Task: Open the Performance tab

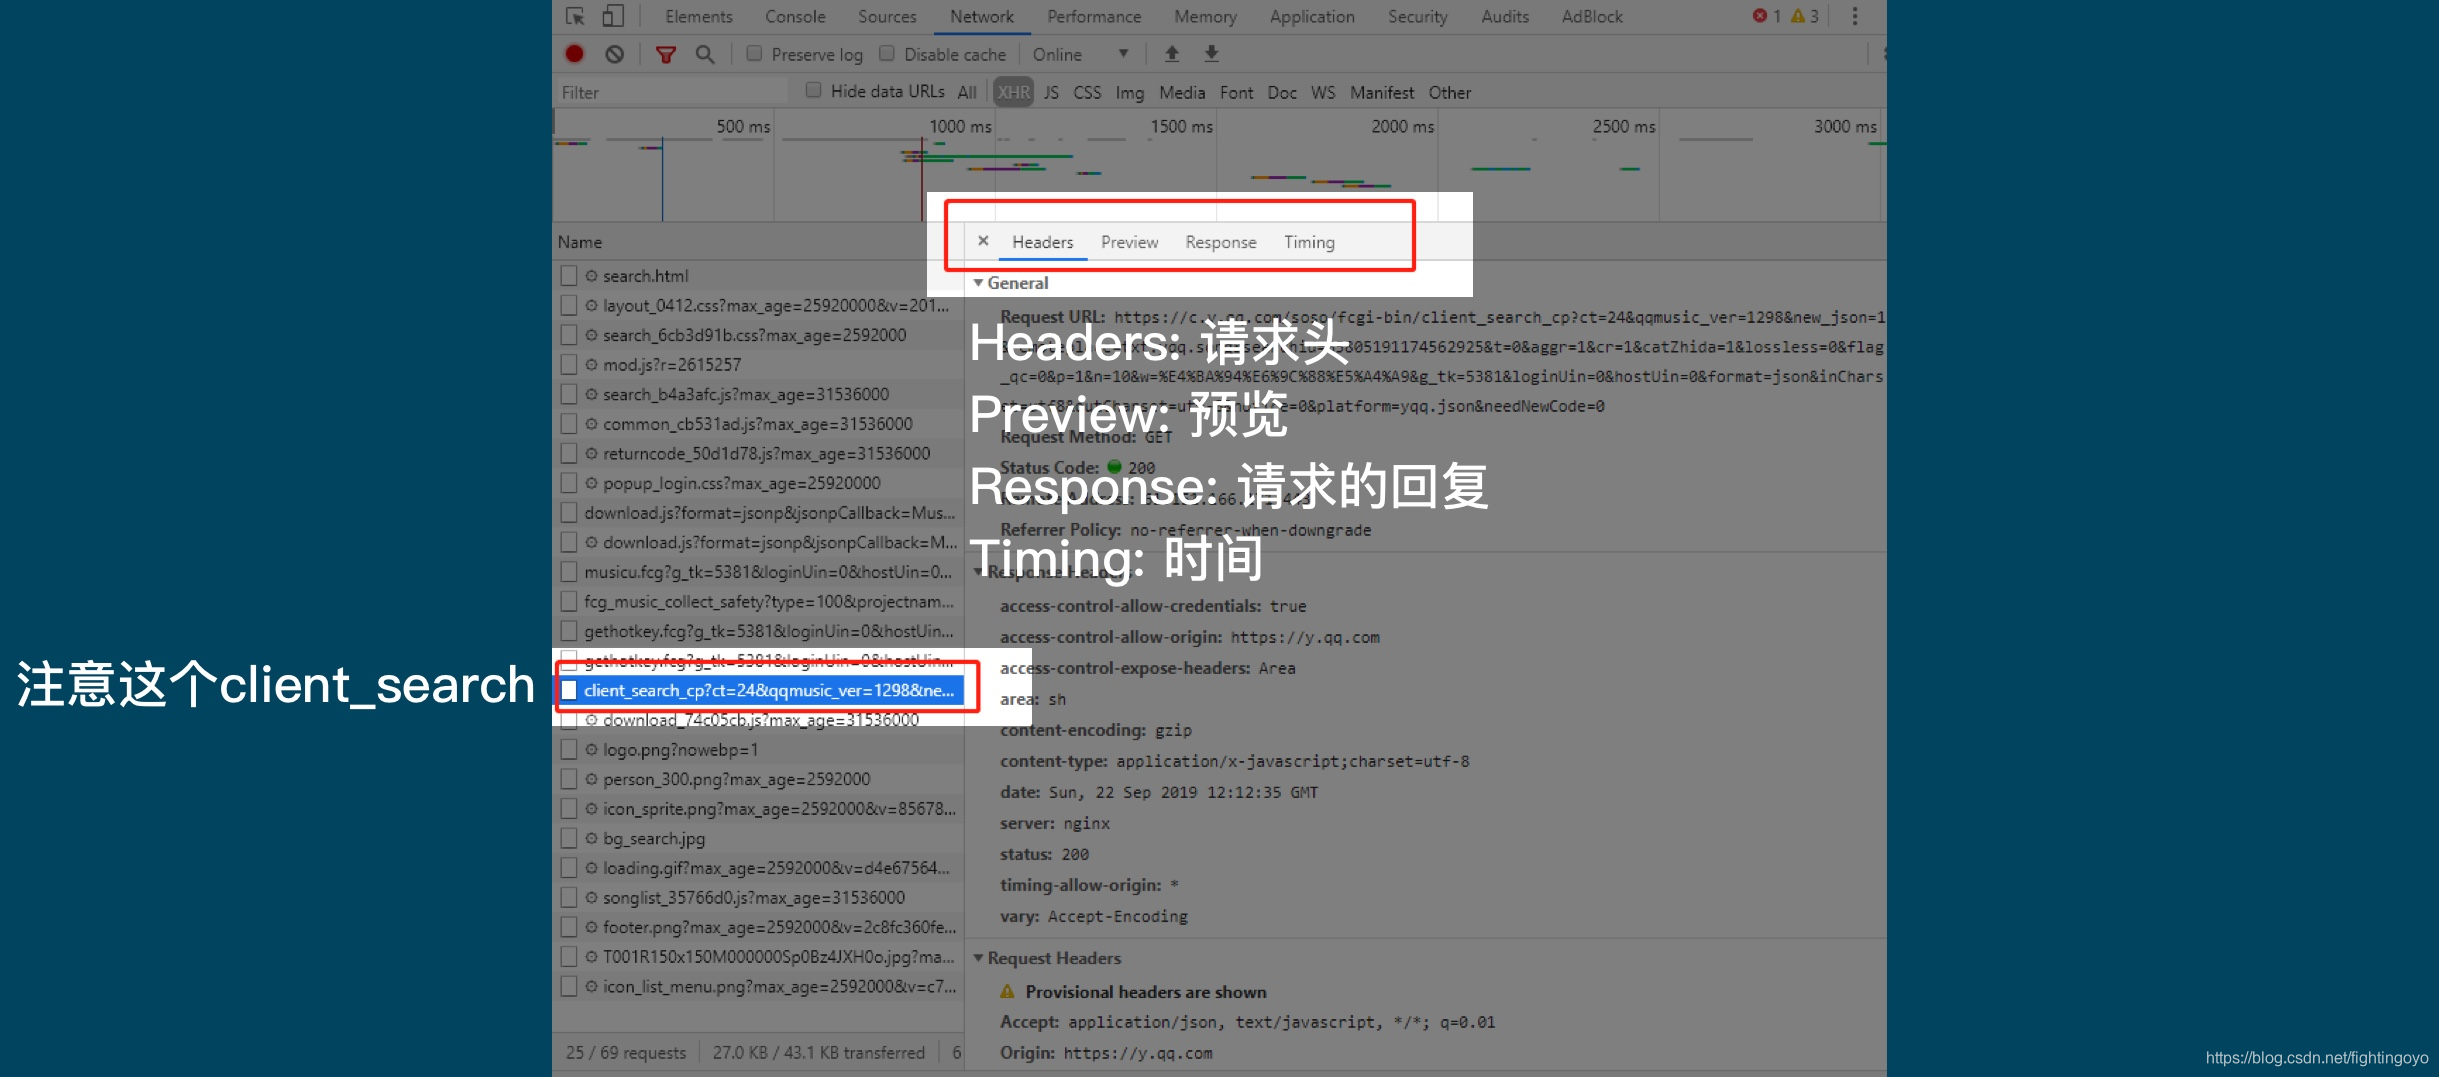Action: (1094, 16)
